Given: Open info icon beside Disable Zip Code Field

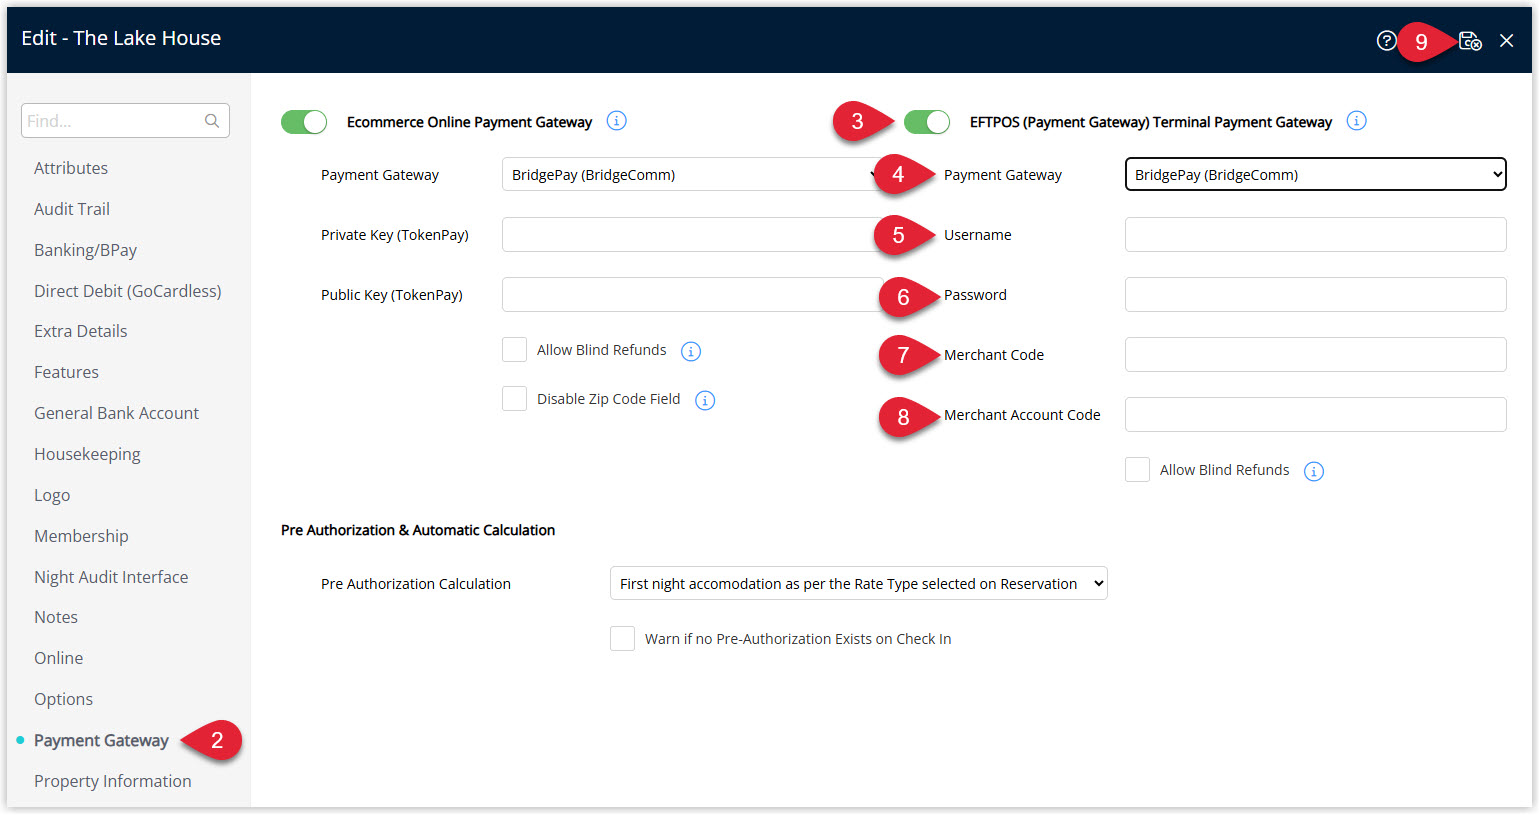Looking at the screenshot, I should [705, 400].
